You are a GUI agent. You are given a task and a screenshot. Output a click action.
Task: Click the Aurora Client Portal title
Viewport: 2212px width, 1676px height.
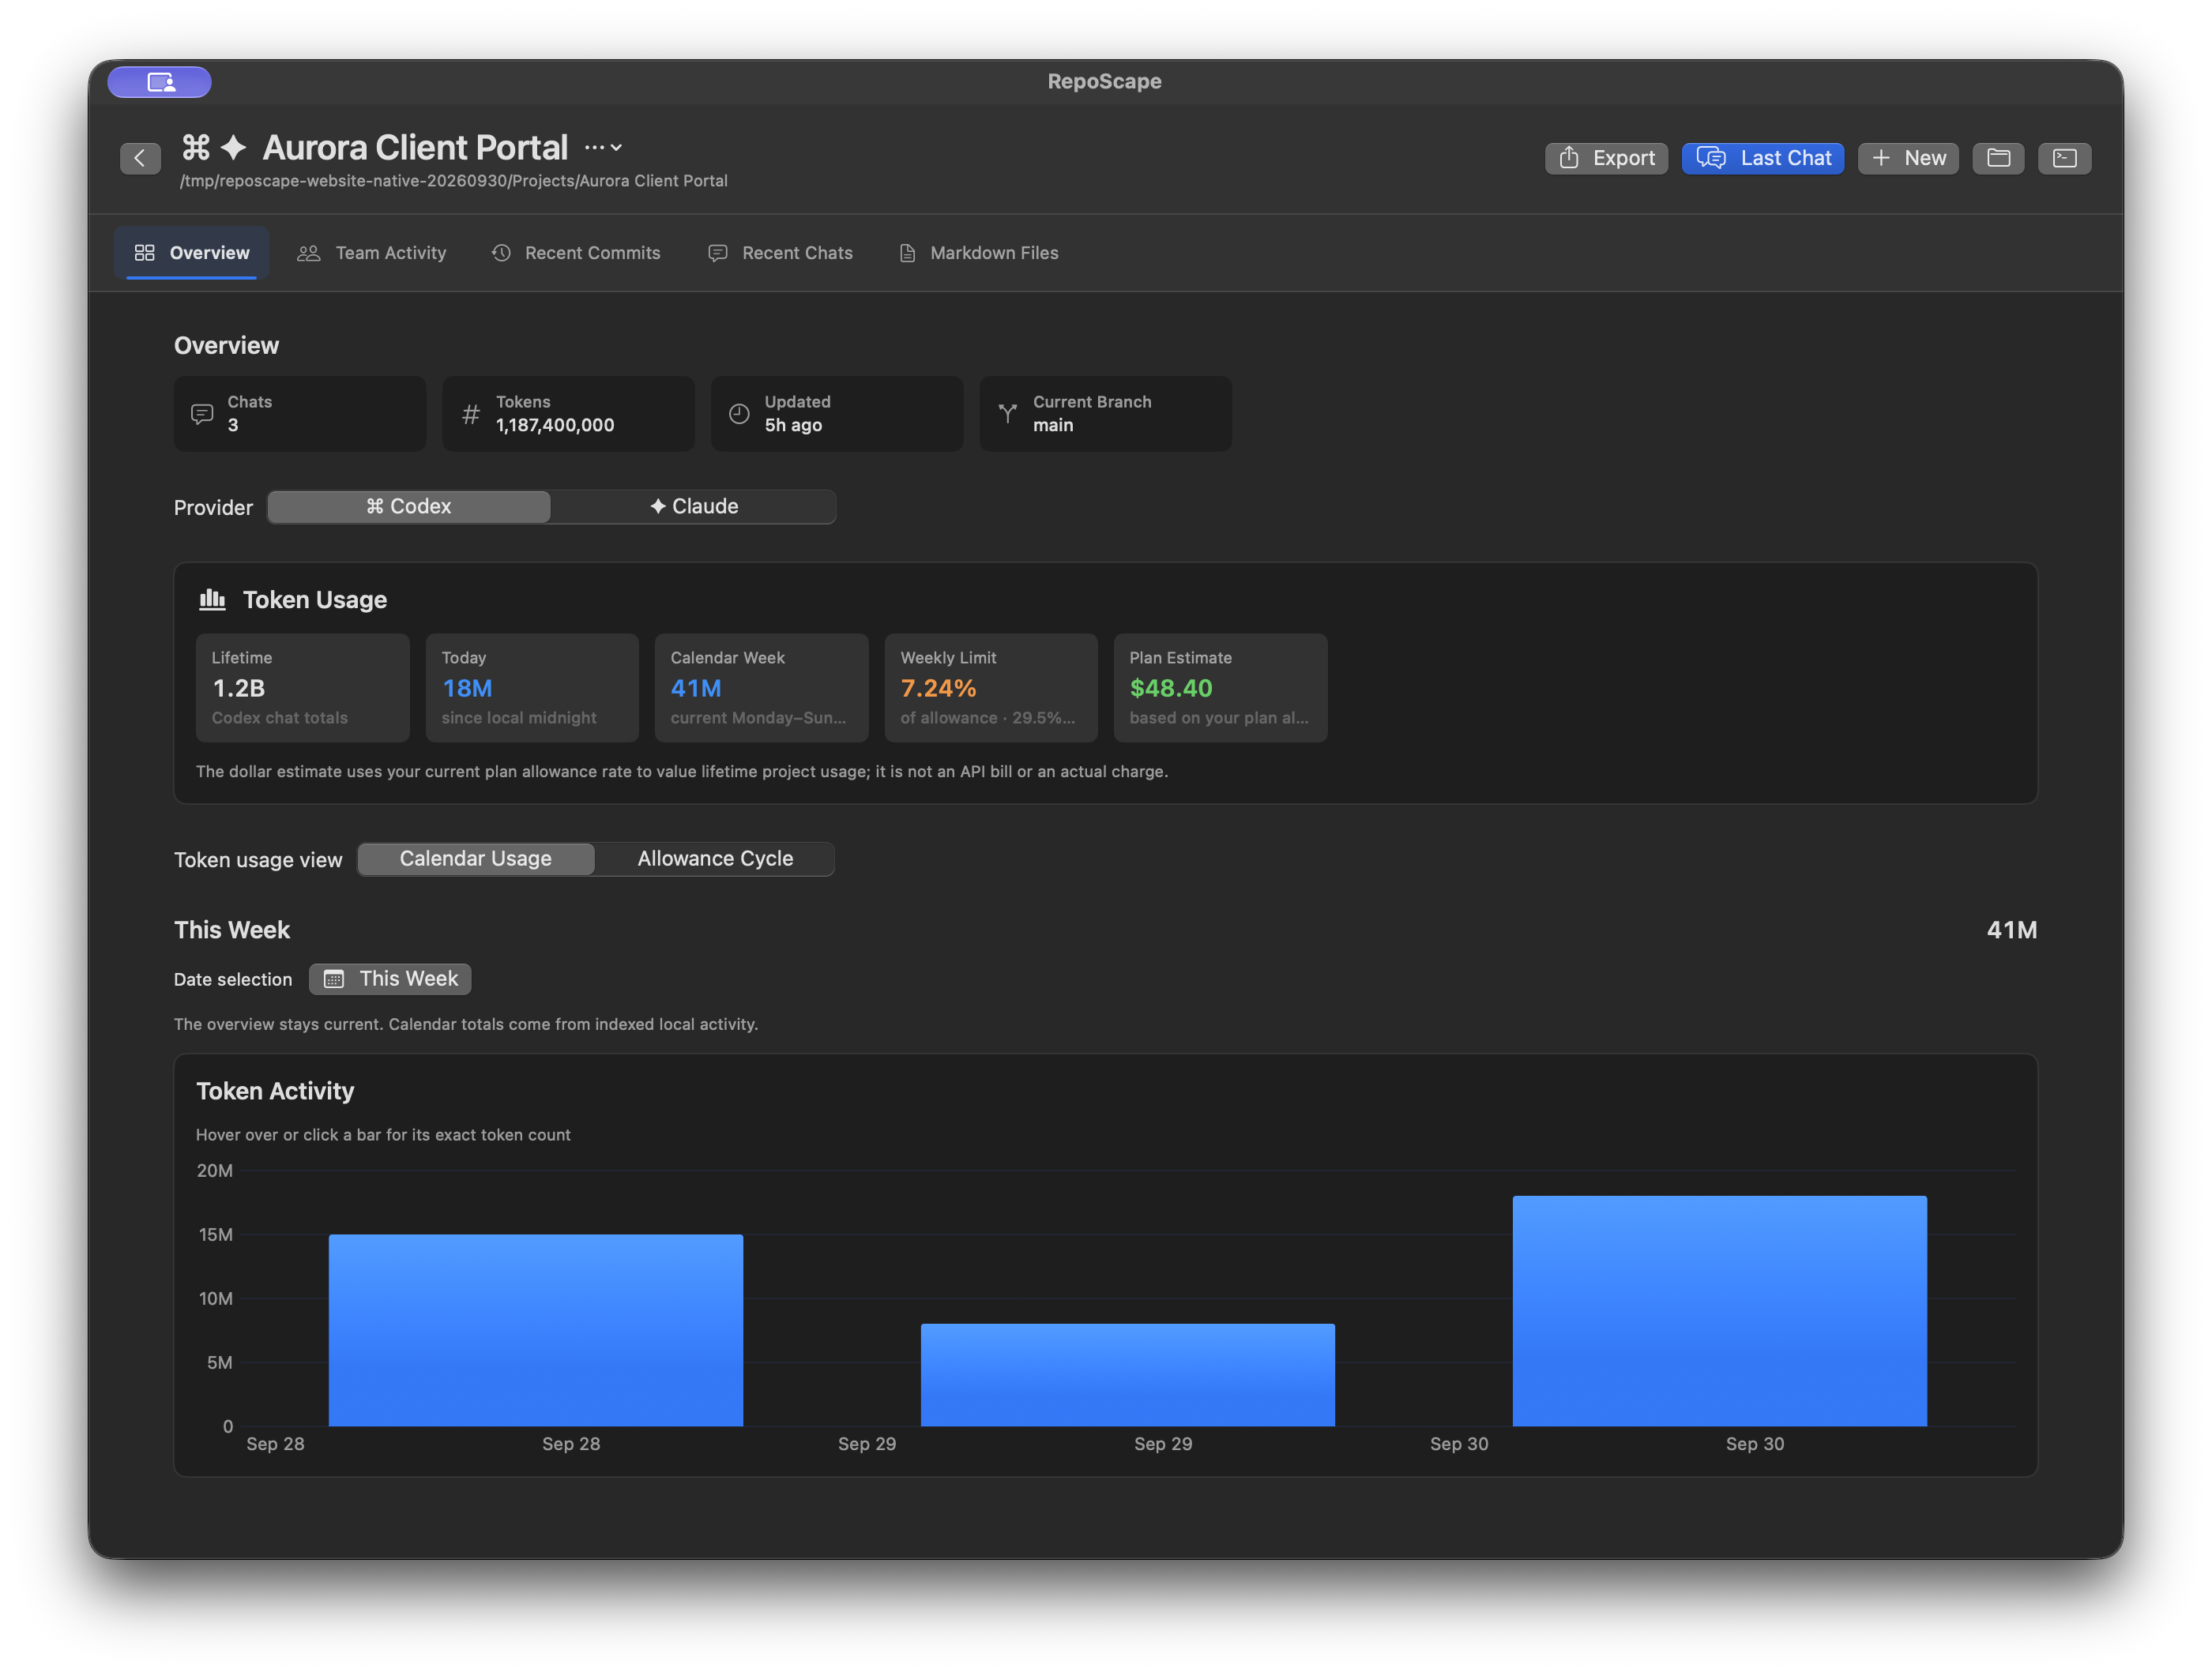(x=415, y=148)
